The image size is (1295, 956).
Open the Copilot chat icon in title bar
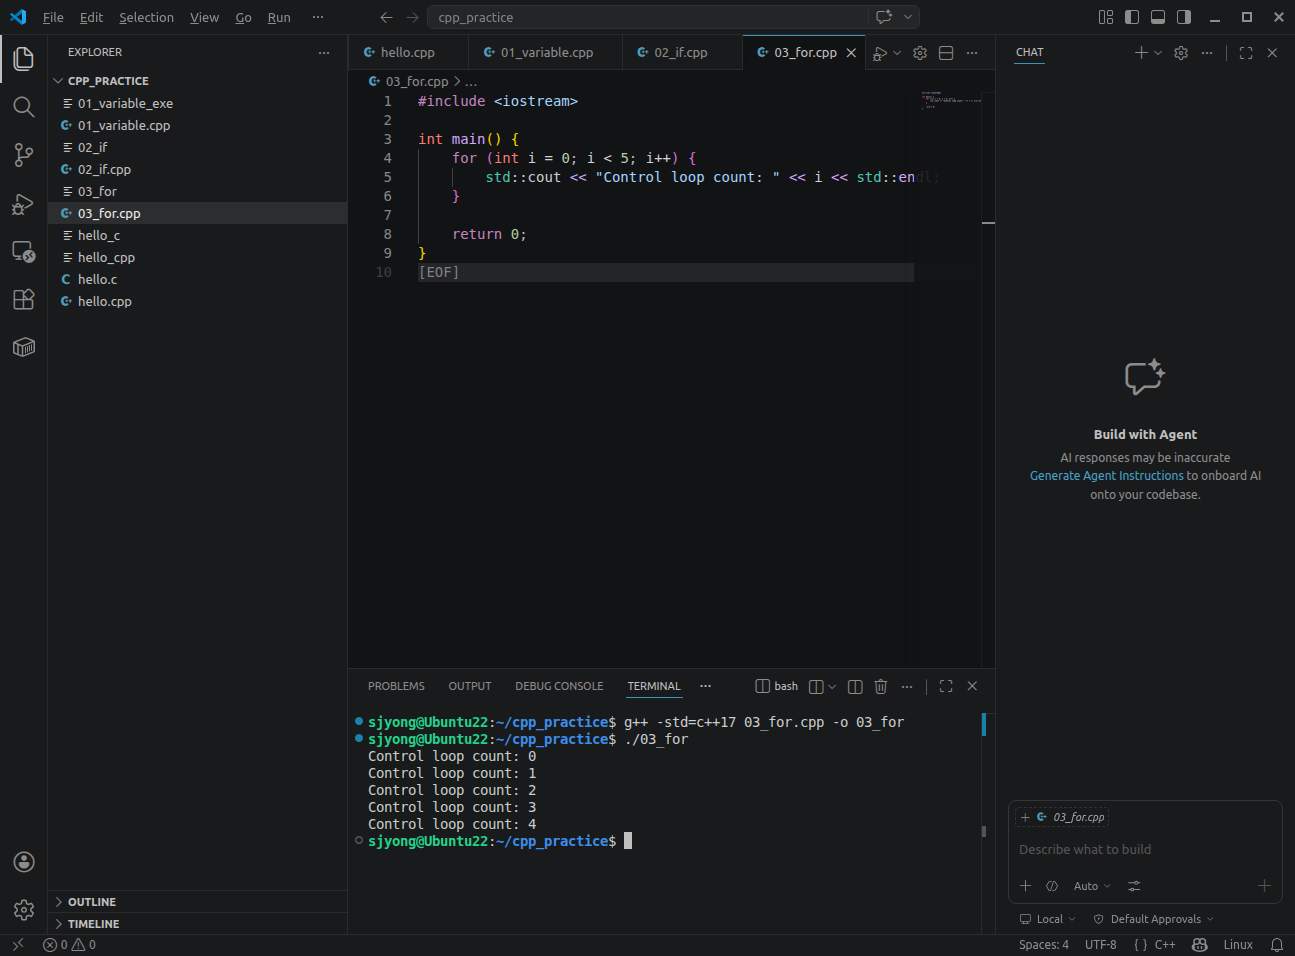point(884,17)
